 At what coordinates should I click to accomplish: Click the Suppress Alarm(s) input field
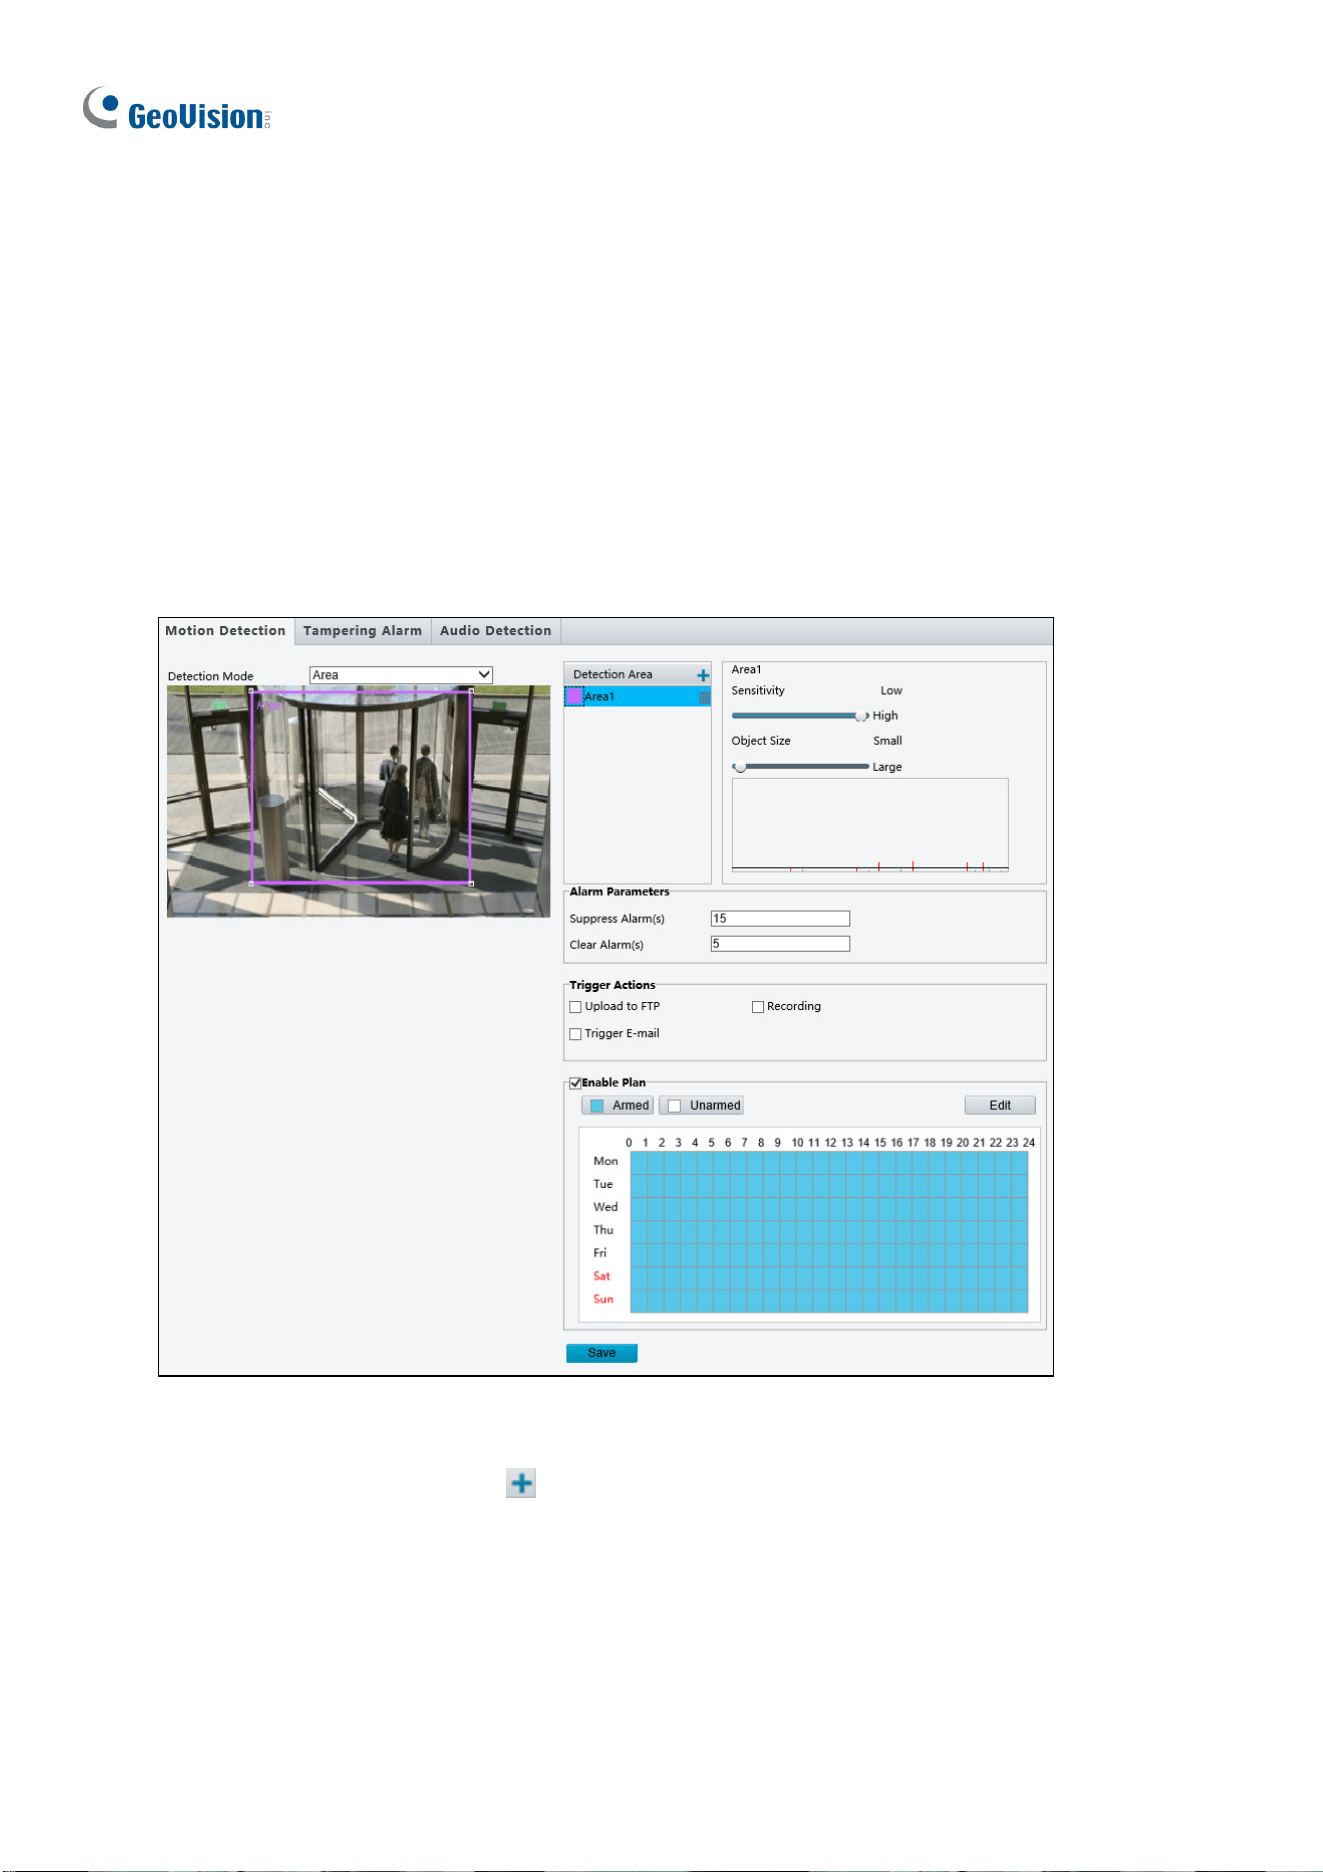(x=780, y=919)
